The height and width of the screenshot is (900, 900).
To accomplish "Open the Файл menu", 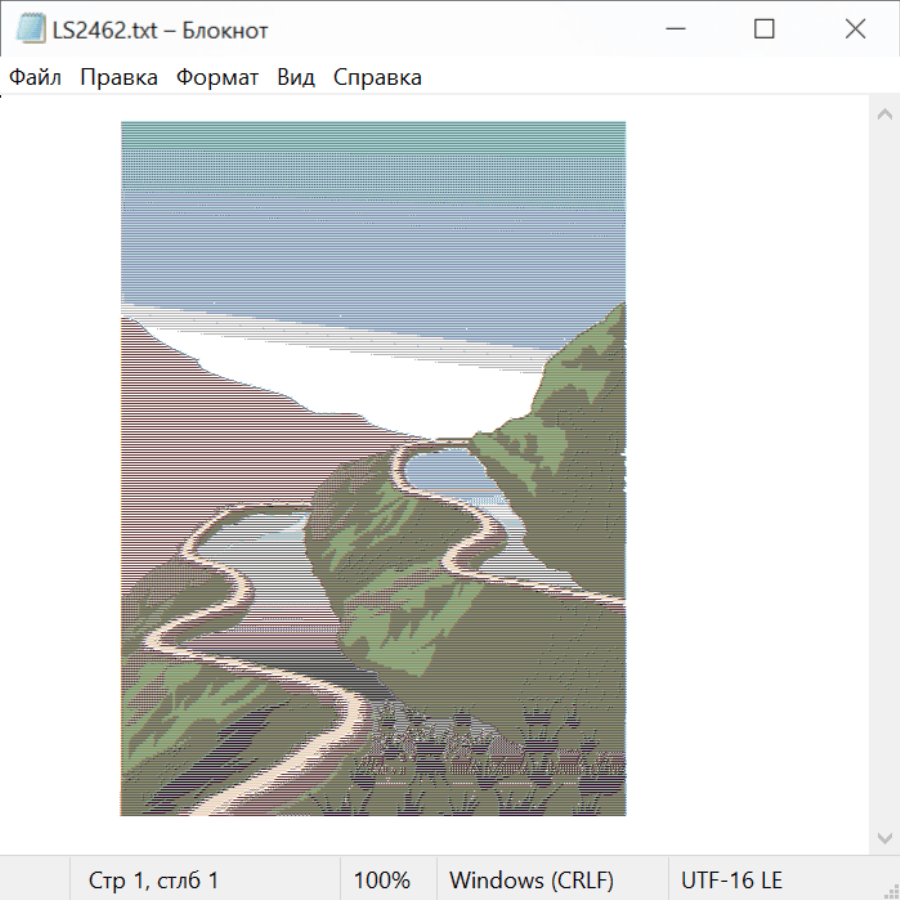I will point(35,77).
